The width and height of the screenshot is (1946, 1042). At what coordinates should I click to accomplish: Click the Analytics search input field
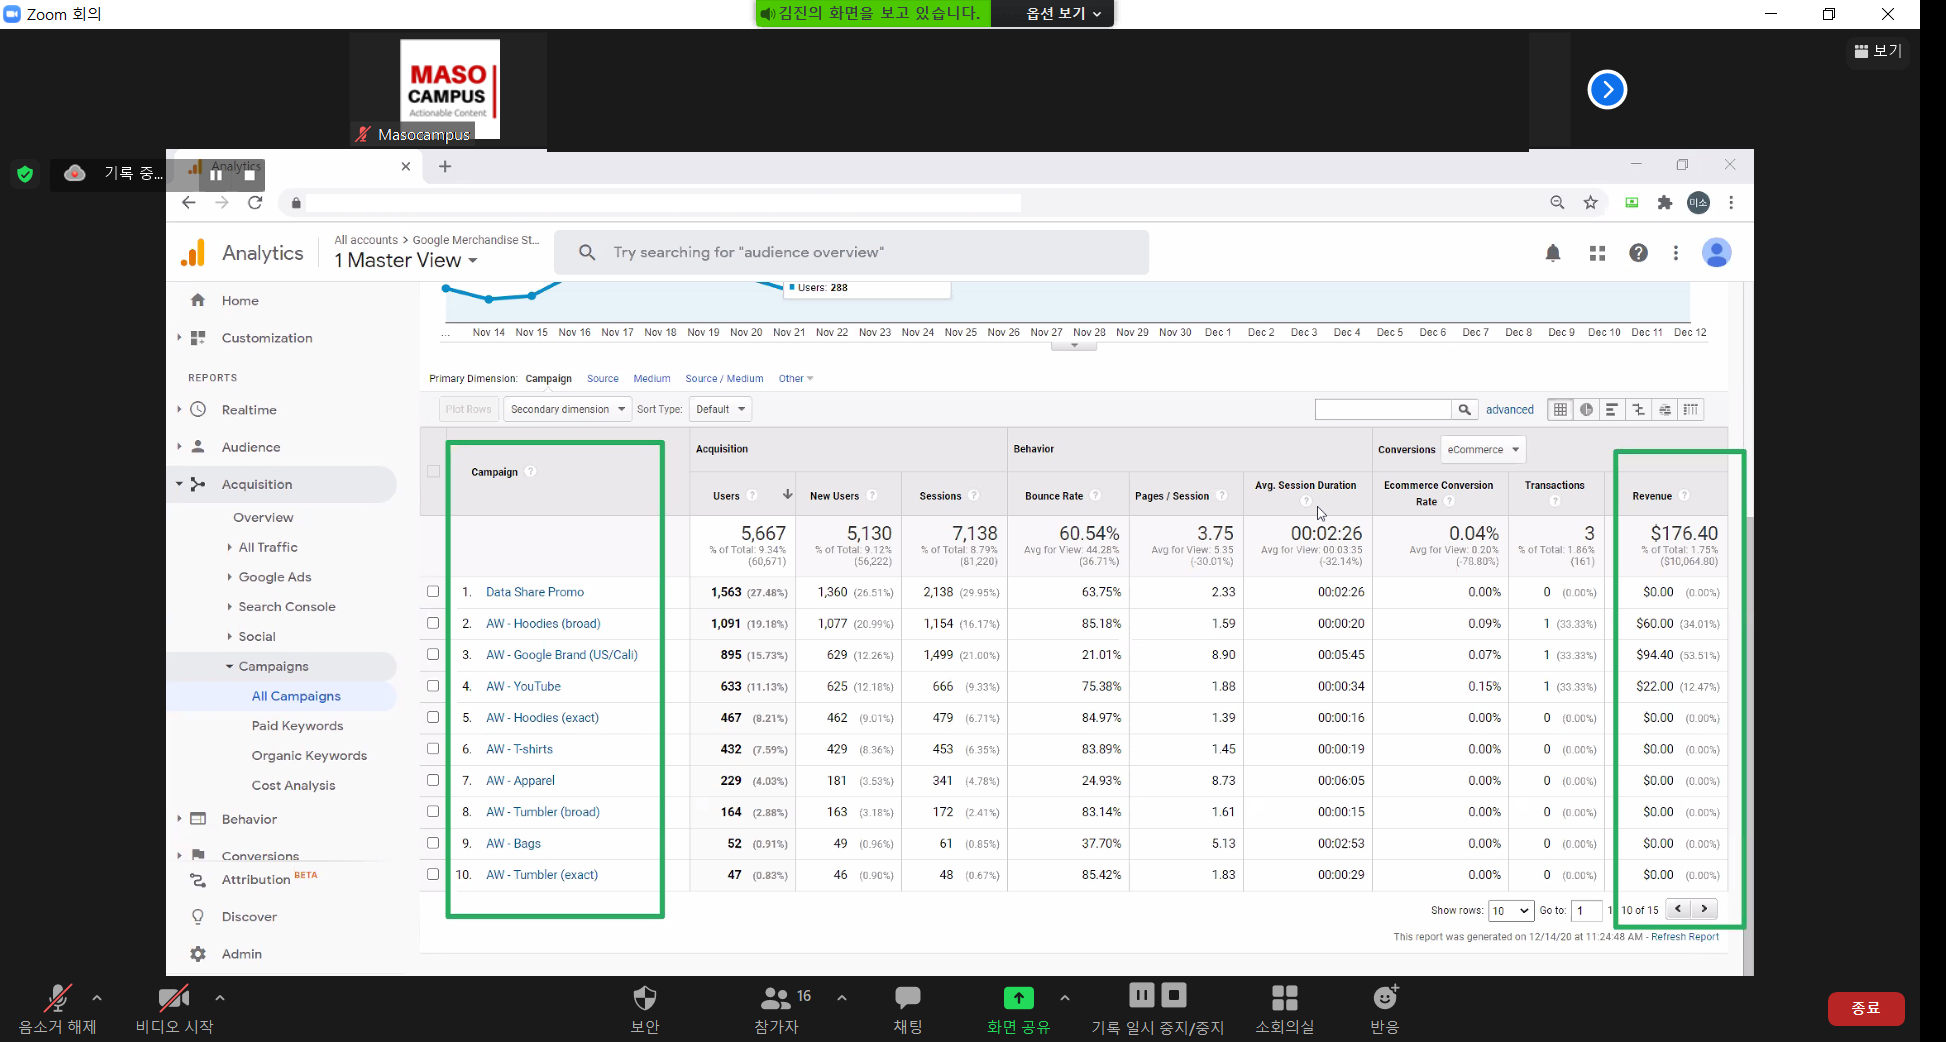coord(850,253)
